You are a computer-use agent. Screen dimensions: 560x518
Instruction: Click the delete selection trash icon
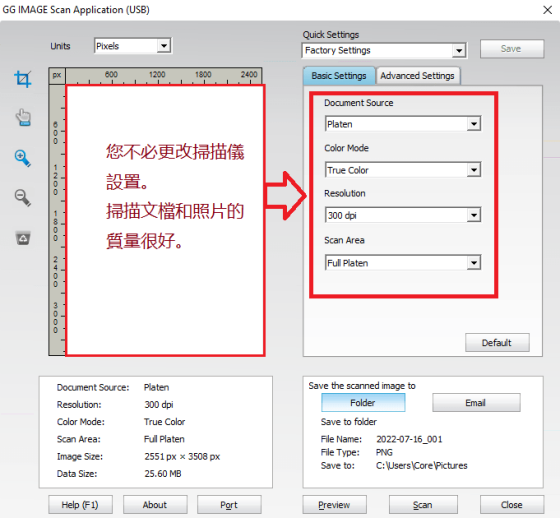tap(23, 238)
